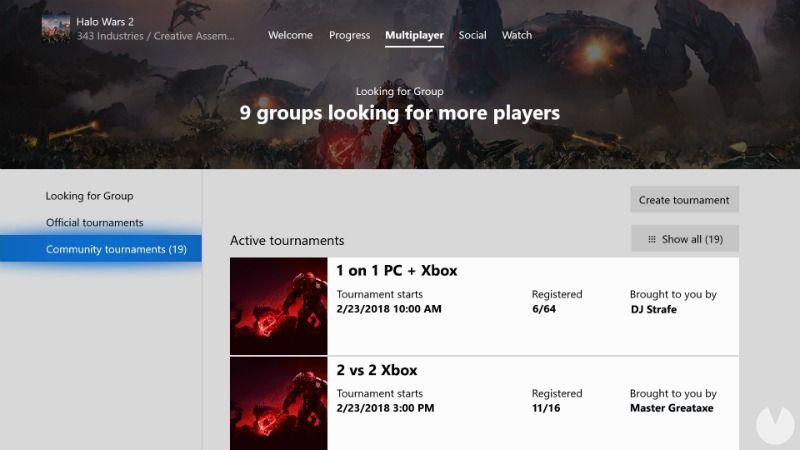Go to the Social tab

click(472, 35)
